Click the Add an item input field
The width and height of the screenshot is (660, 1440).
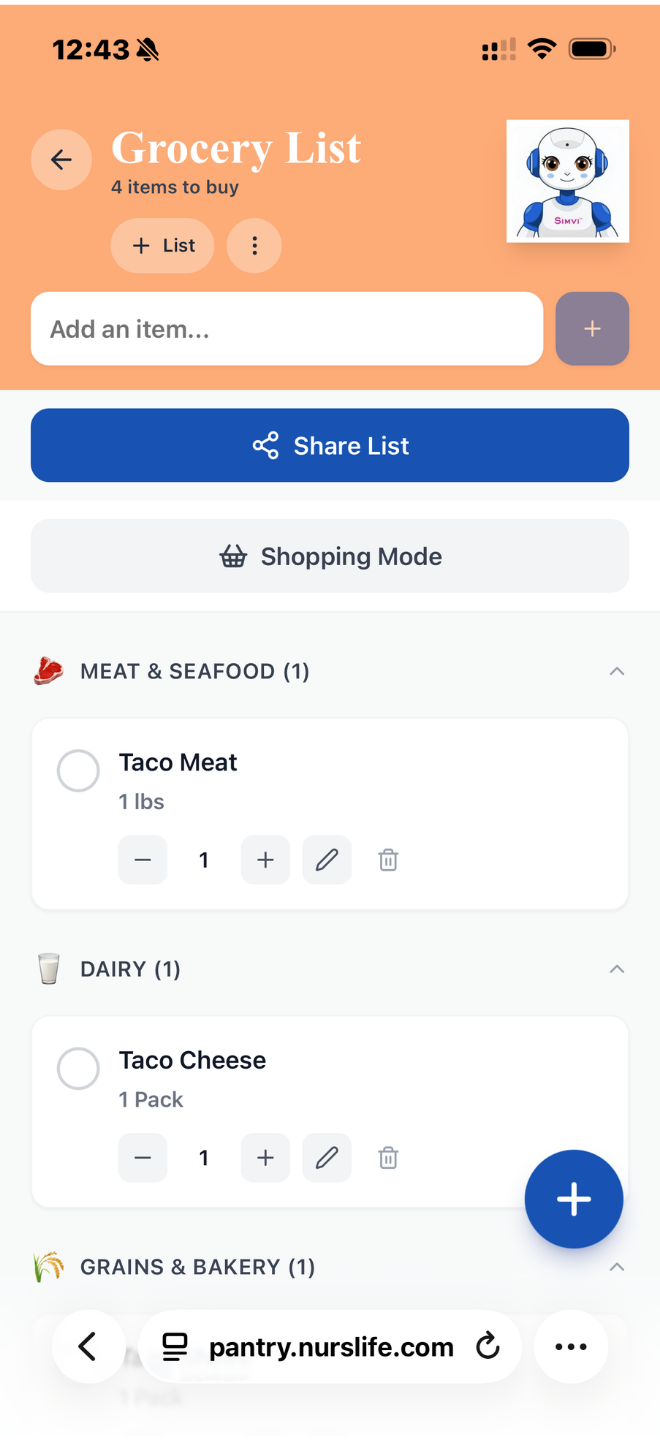click(286, 328)
